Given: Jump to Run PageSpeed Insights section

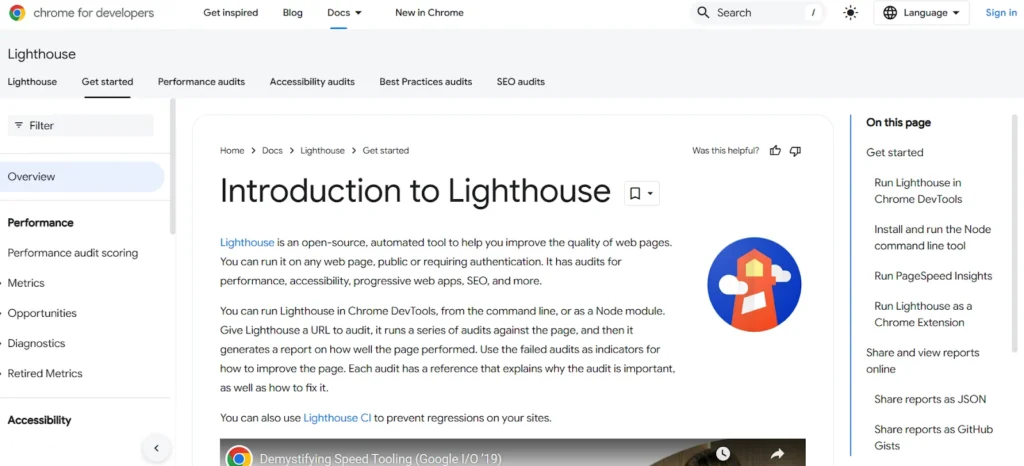Looking at the screenshot, I should (933, 276).
